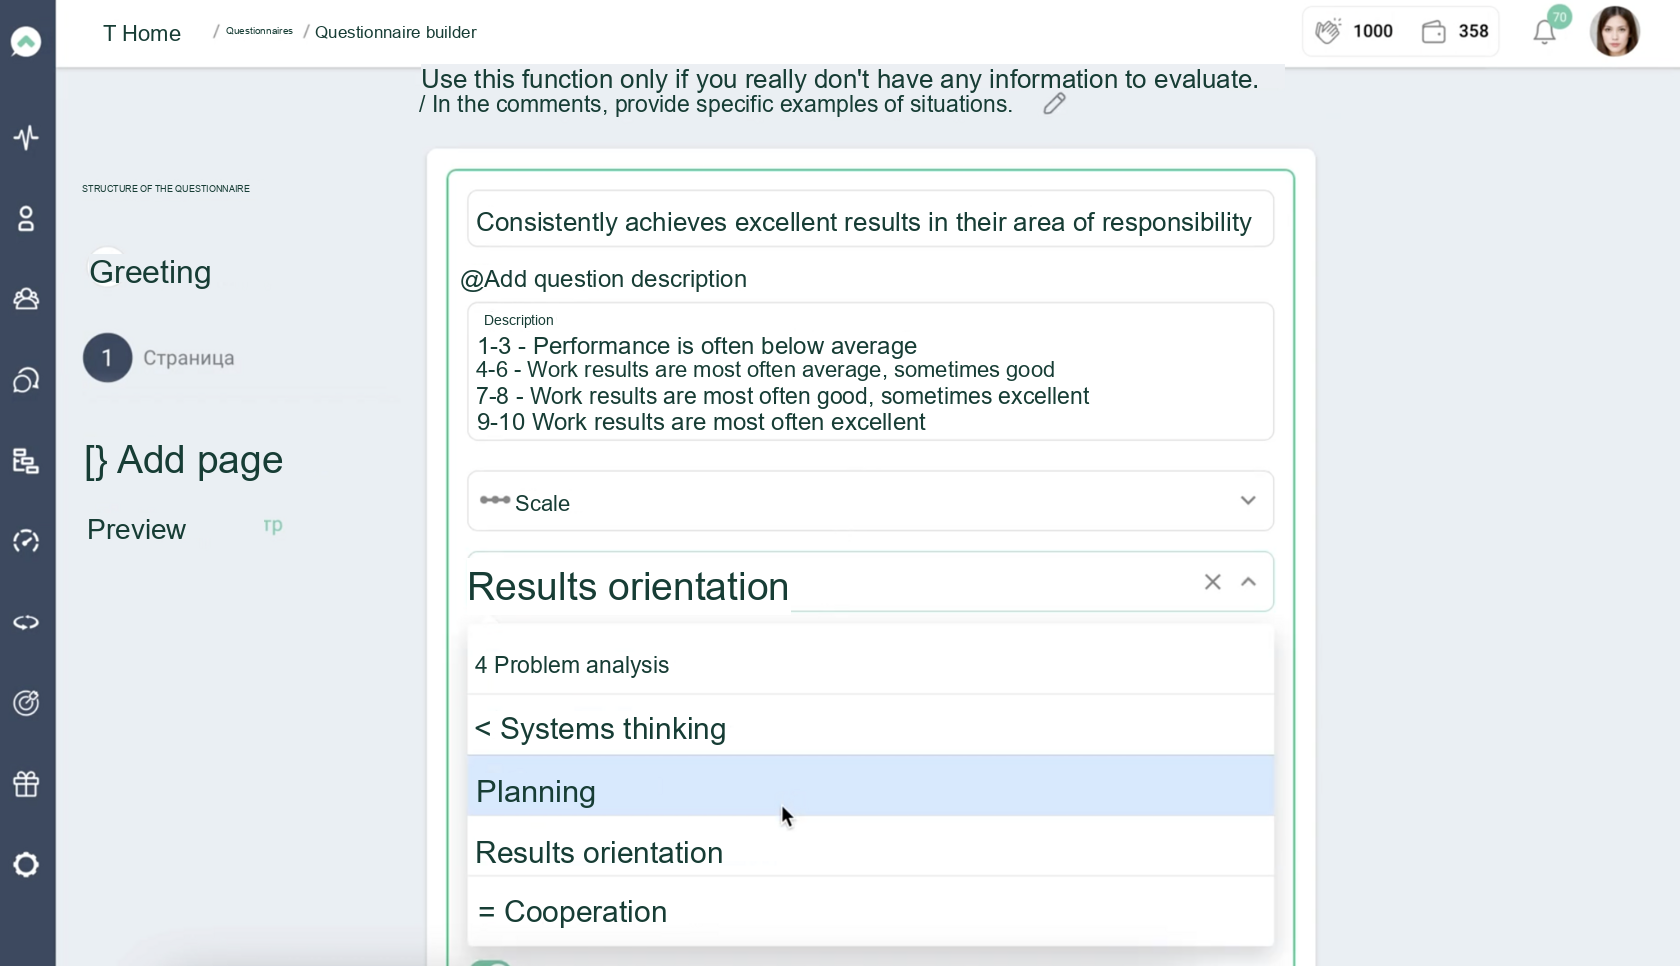Open the org structure sidebar icon
The image size is (1680, 966).
[x=26, y=461]
